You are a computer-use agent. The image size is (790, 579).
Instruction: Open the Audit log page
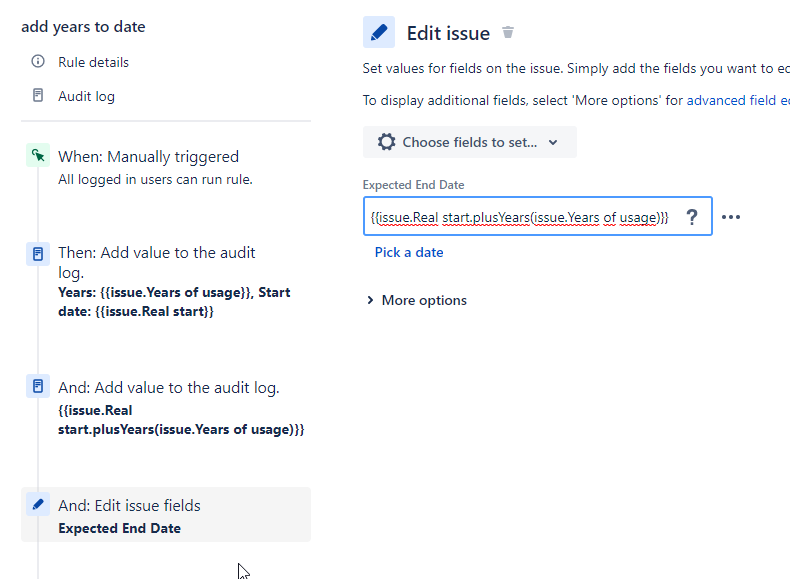(86, 96)
